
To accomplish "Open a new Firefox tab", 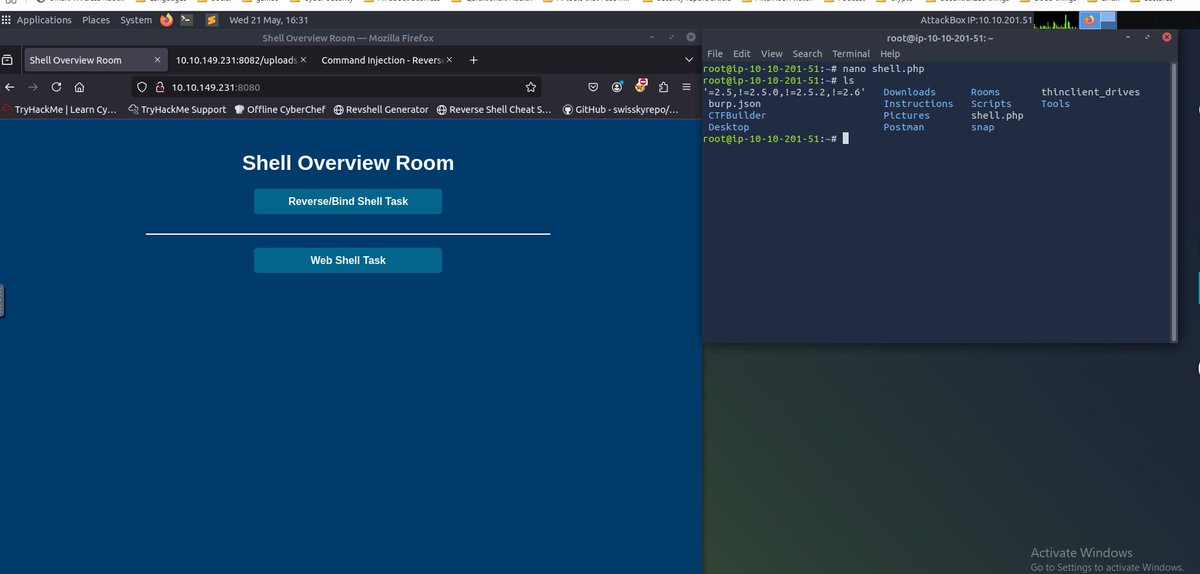I will tap(474, 60).
